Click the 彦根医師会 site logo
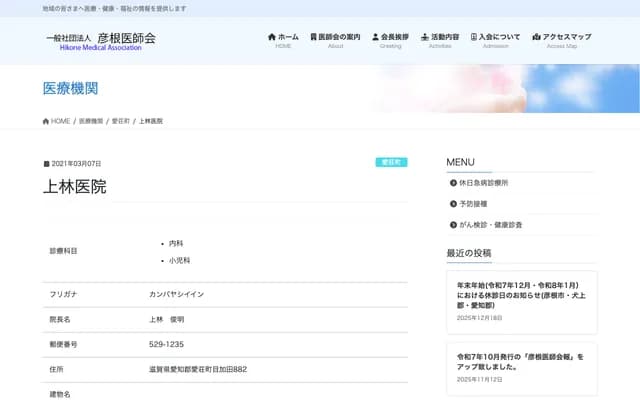The width and height of the screenshot is (640, 400). pos(100,40)
